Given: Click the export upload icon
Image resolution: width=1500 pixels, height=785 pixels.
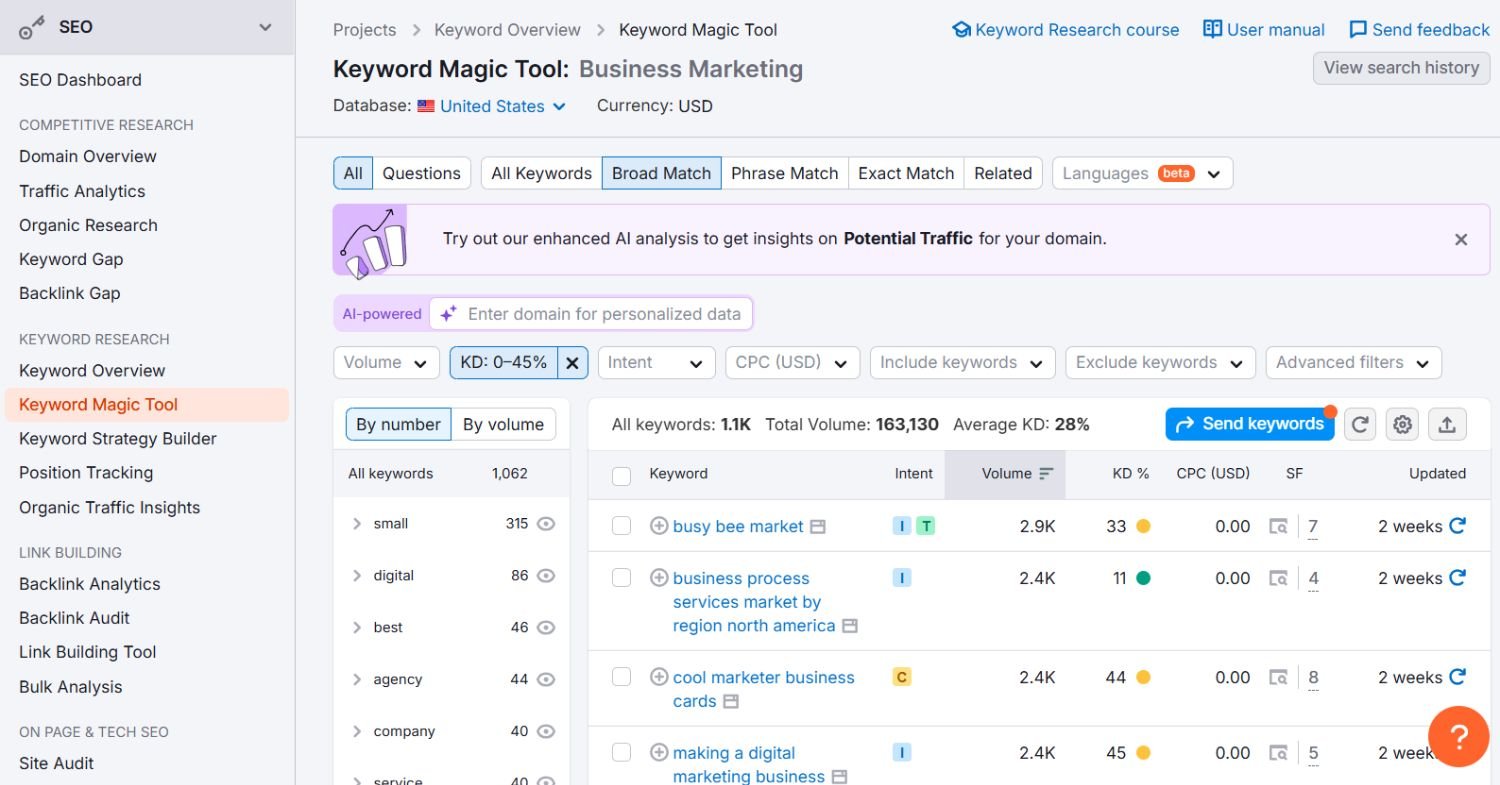Looking at the screenshot, I should pos(1447,424).
